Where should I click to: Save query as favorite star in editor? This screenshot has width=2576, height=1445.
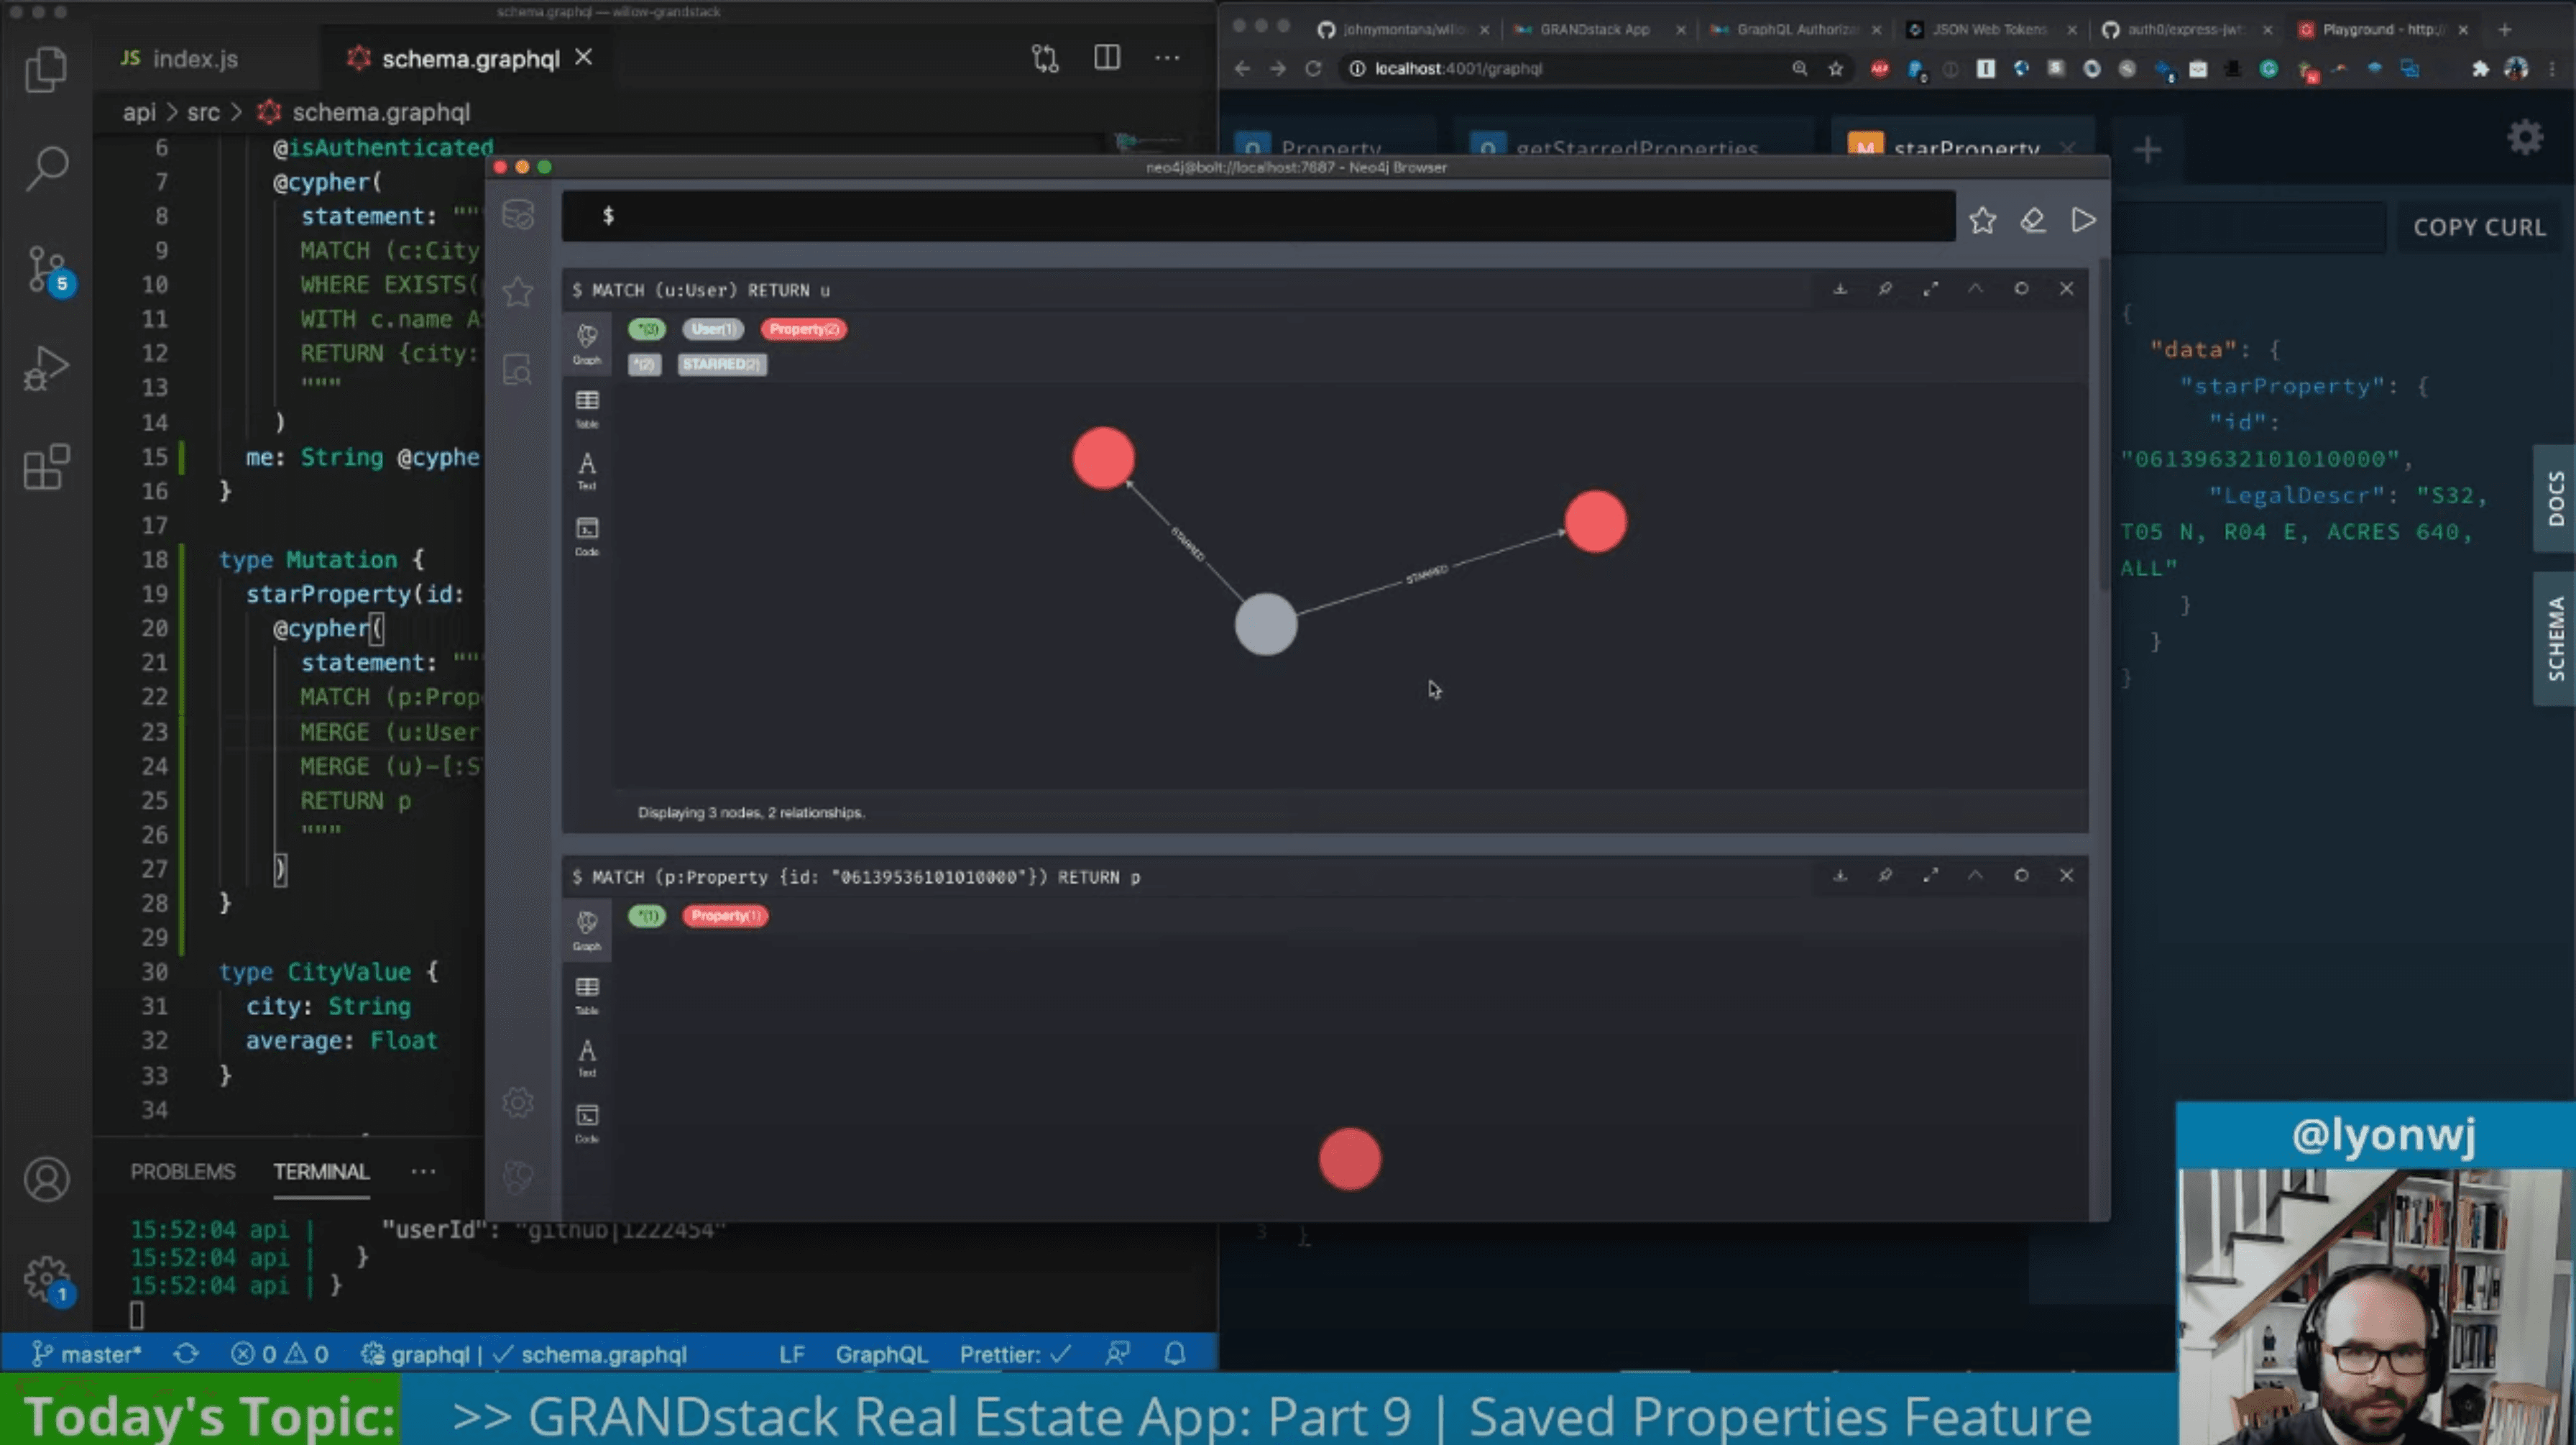[1982, 220]
